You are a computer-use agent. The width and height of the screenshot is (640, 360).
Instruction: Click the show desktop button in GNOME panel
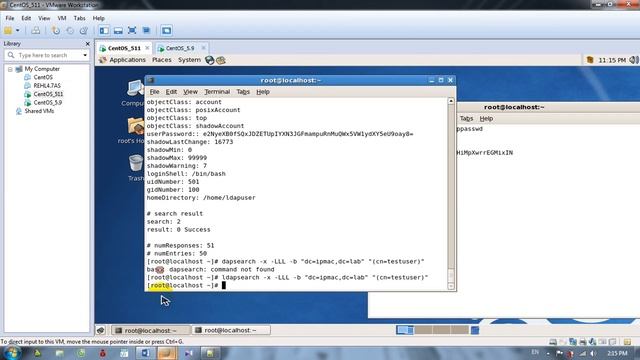(x=101, y=330)
